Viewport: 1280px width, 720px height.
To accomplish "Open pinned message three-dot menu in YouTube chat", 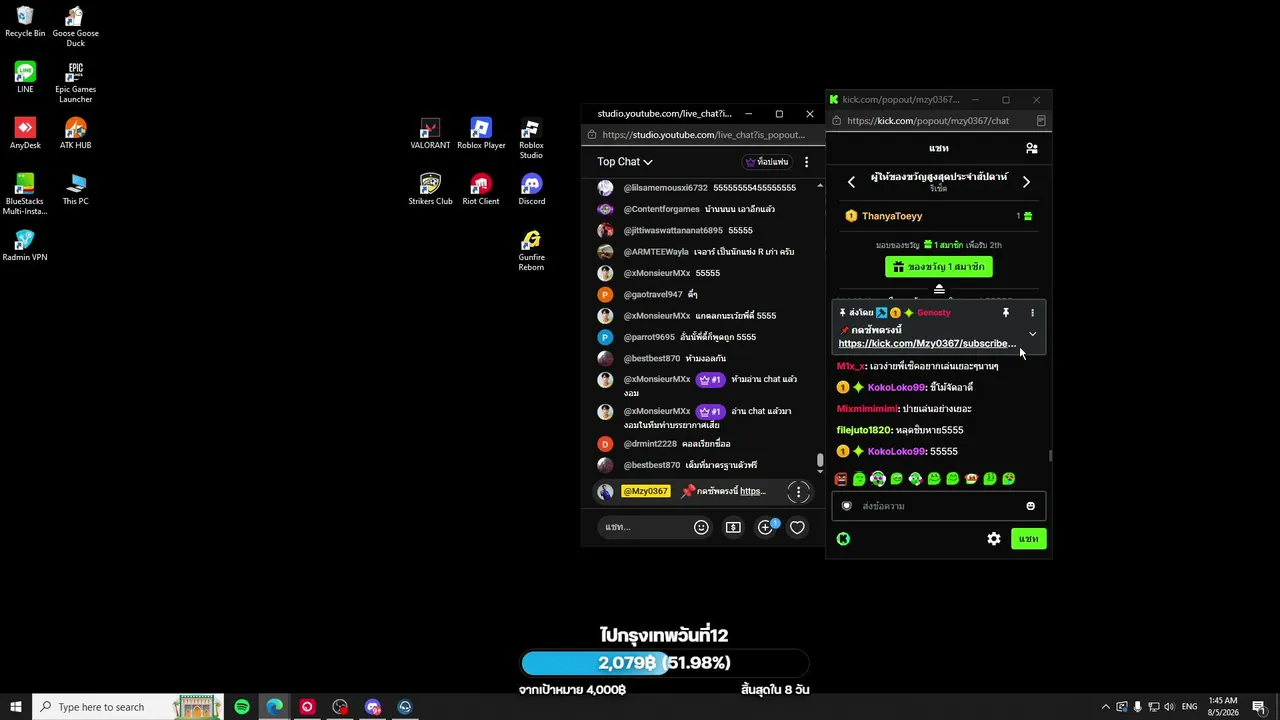I will (x=798, y=491).
